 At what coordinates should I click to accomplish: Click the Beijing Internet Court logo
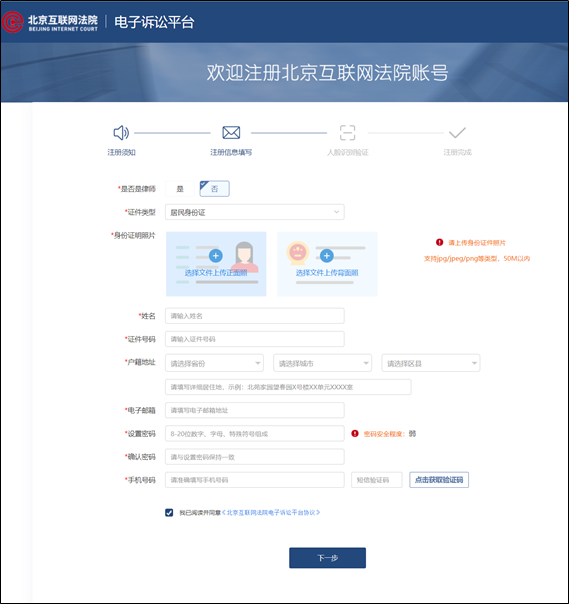click(x=50, y=22)
